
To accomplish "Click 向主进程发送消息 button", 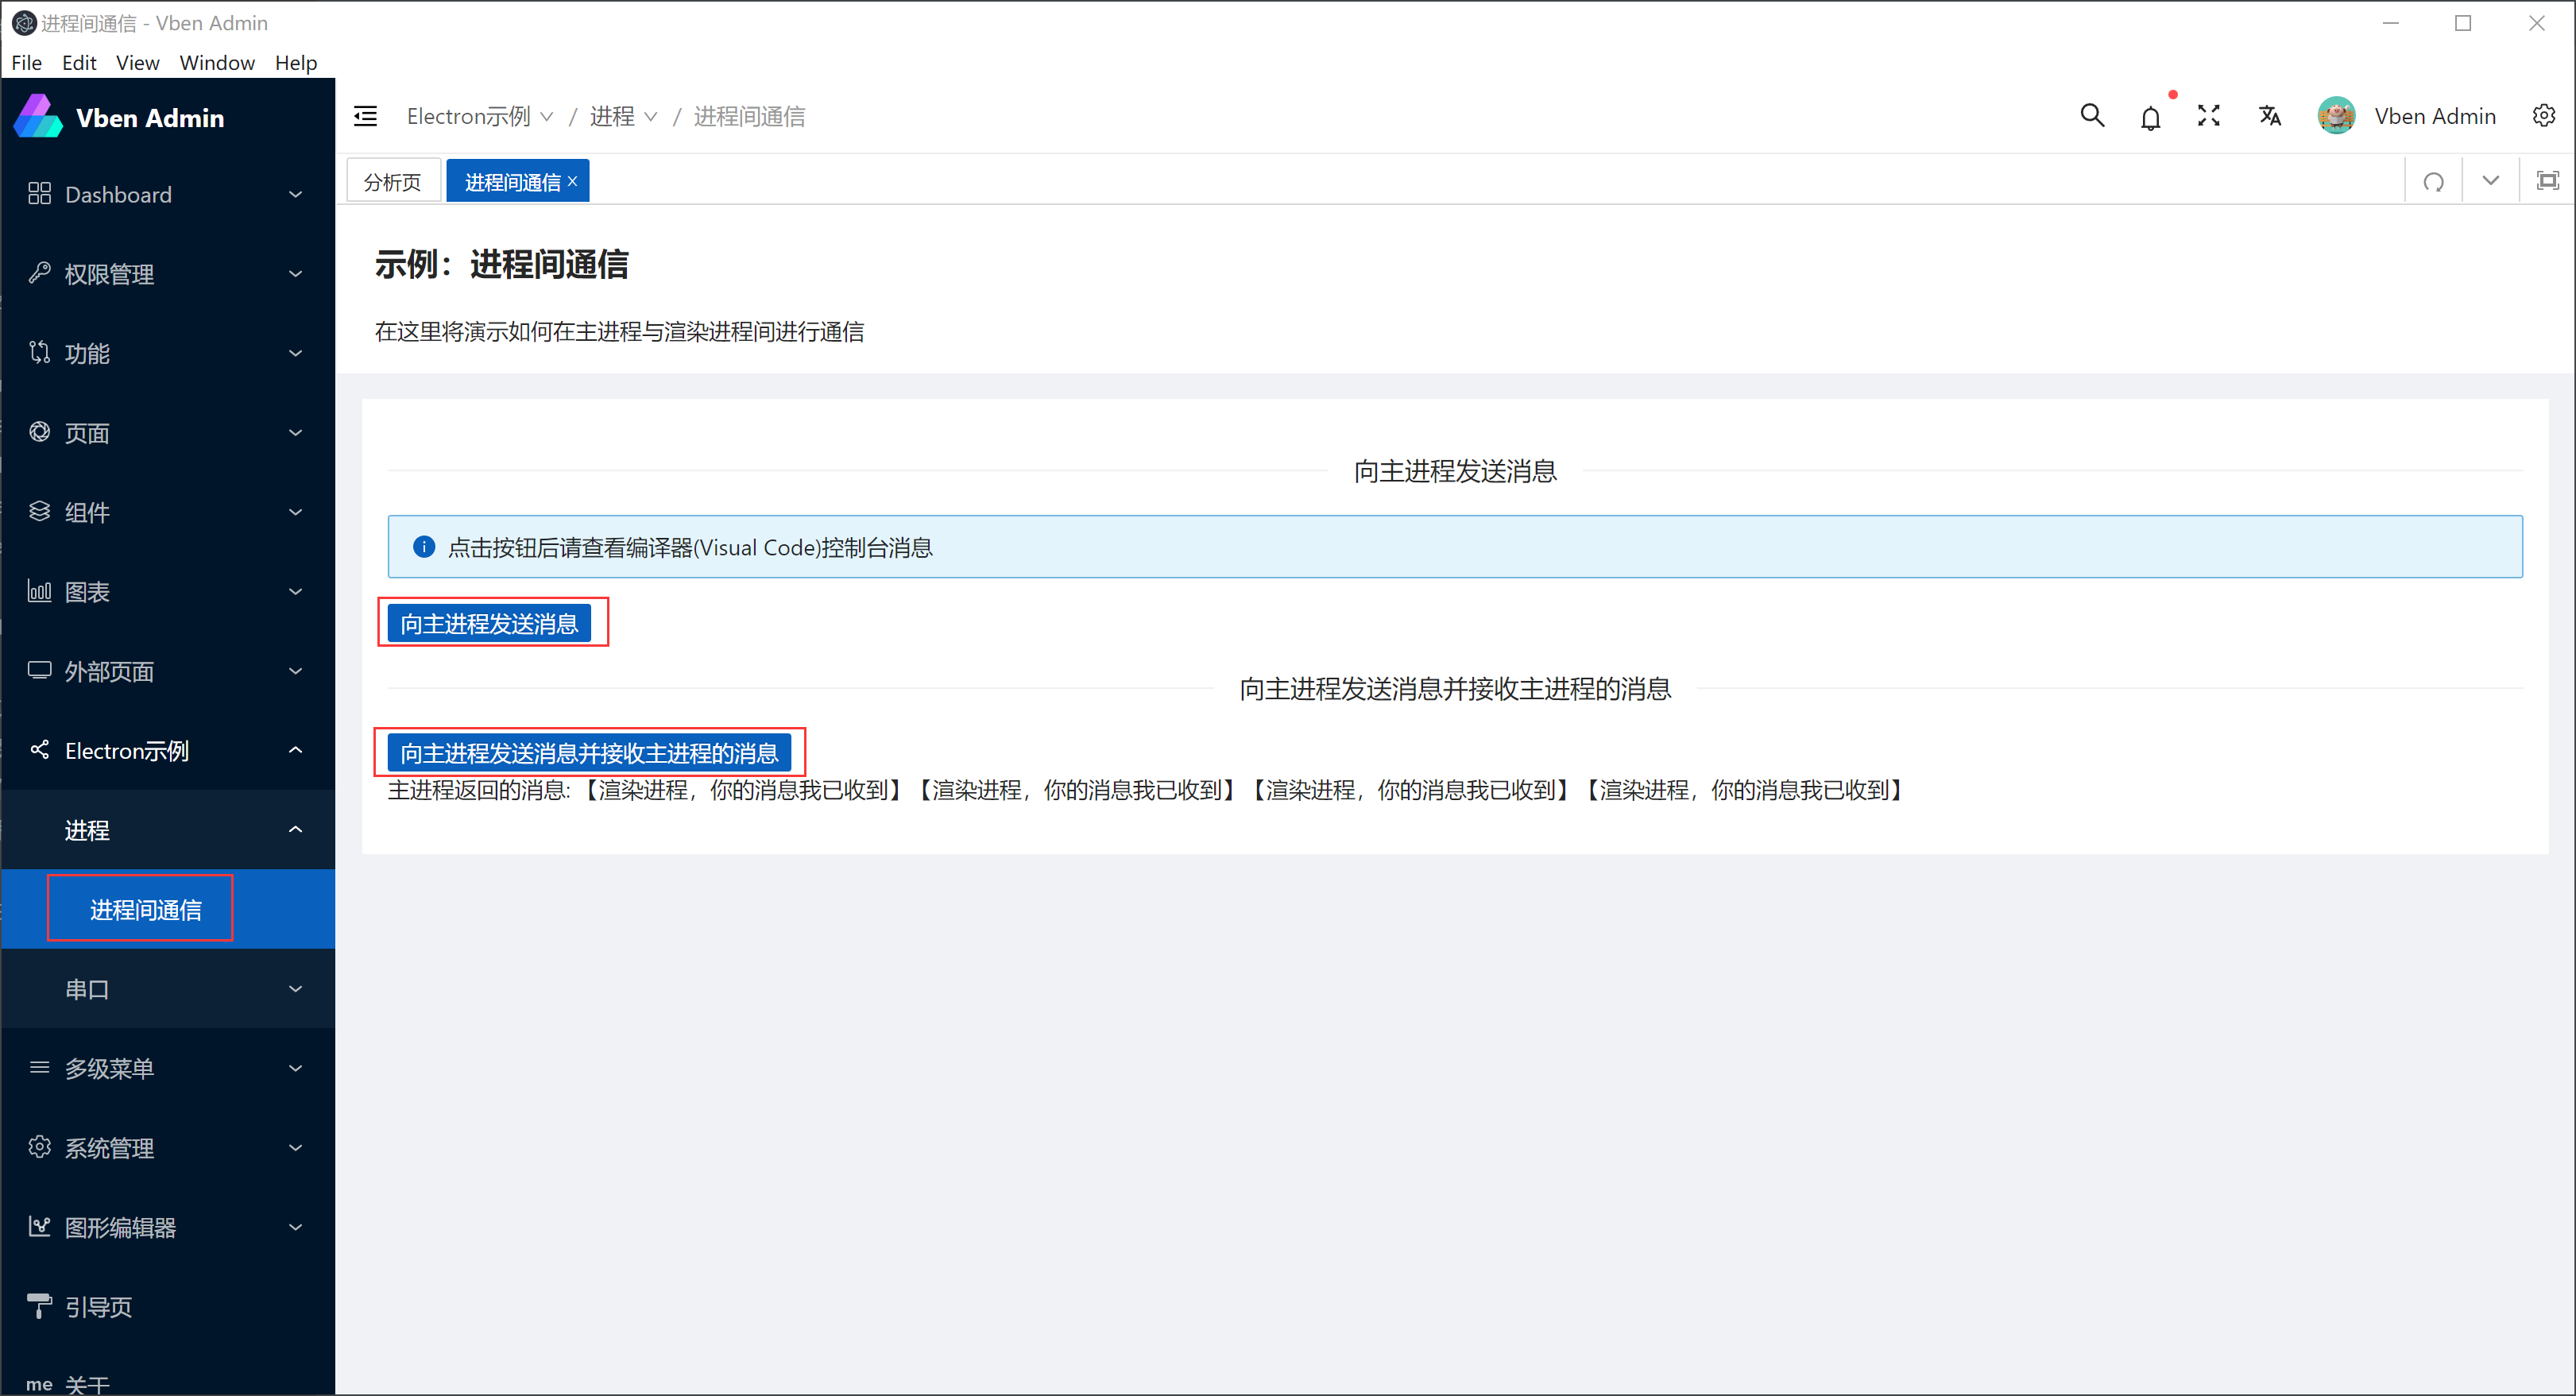I will point(489,624).
